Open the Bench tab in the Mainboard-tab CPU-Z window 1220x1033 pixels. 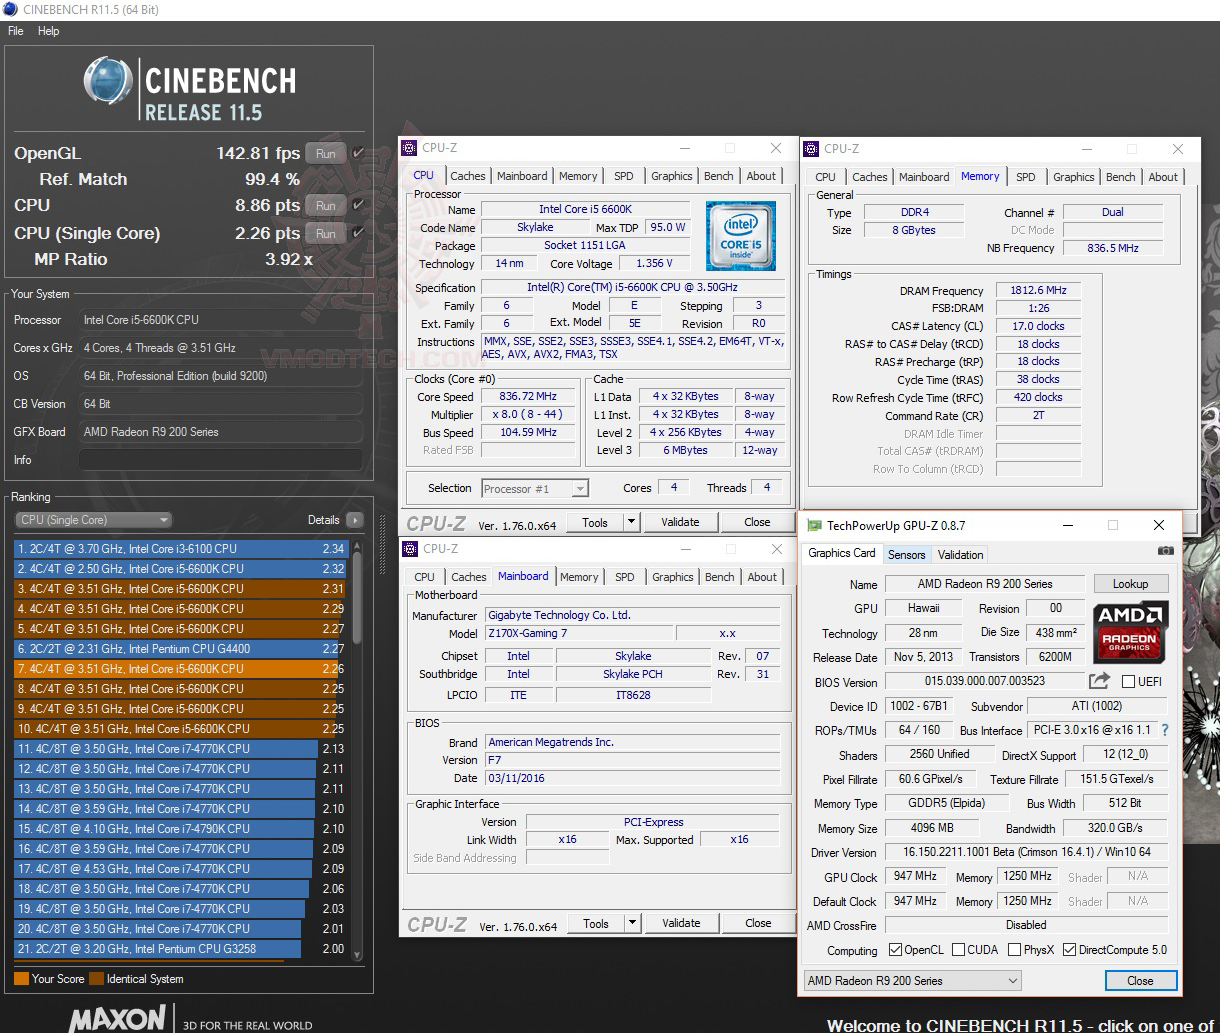point(720,577)
